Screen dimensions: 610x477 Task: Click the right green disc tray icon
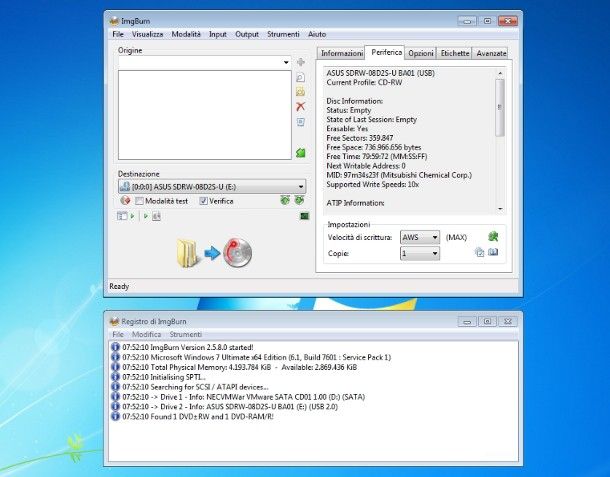[299, 200]
